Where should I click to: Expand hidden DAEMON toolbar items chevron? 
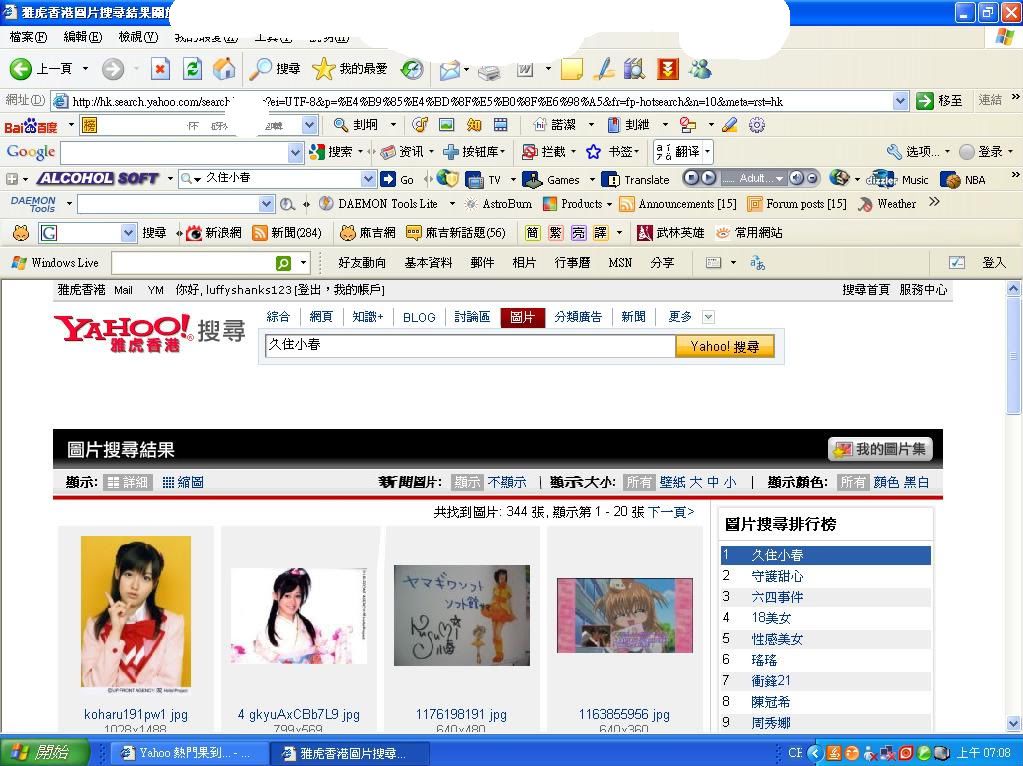[934, 202]
